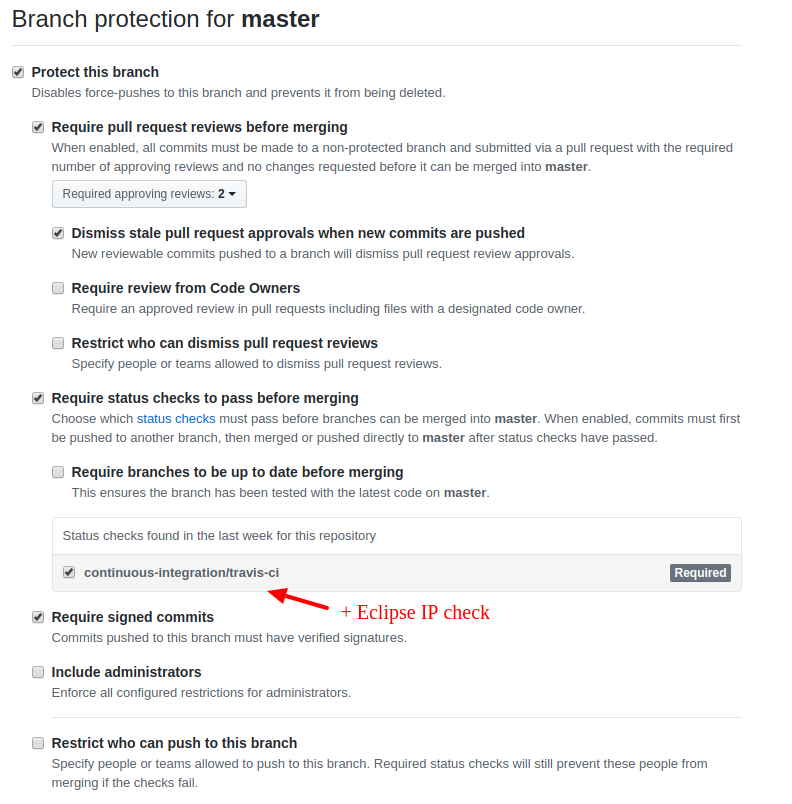Click the gray Required badge
The image size is (792, 804).
coord(700,572)
